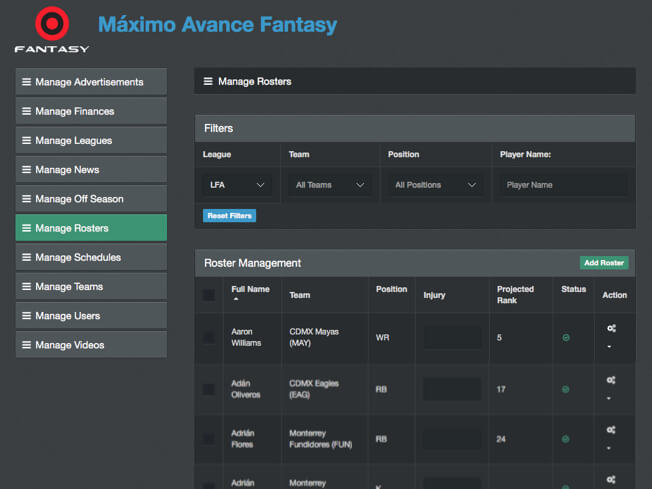This screenshot has width=652, height=489.
Task: Check the Adán Oliveros row checkbox
Action: (209, 389)
